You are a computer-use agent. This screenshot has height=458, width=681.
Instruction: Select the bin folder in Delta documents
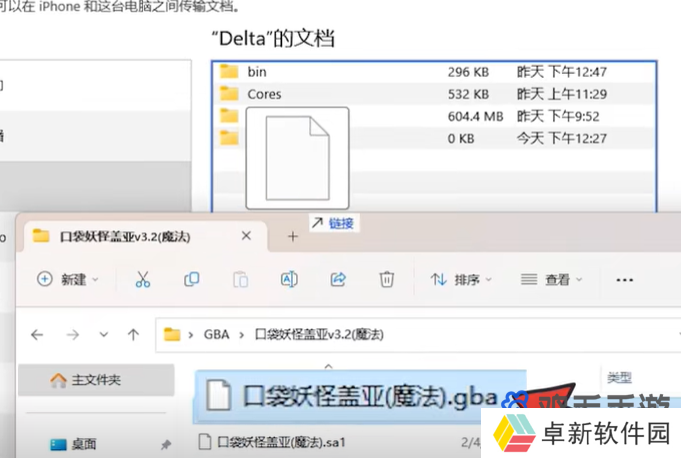click(x=434, y=72)
